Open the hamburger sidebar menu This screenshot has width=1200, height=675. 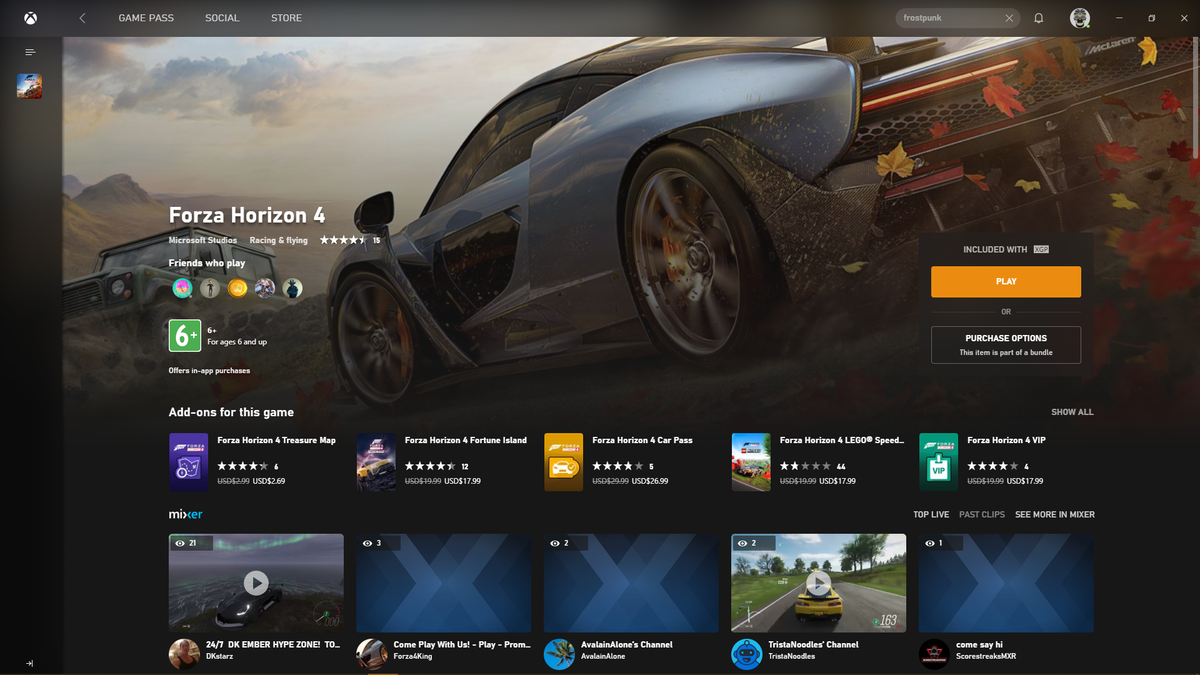click(x=30, y=52)
